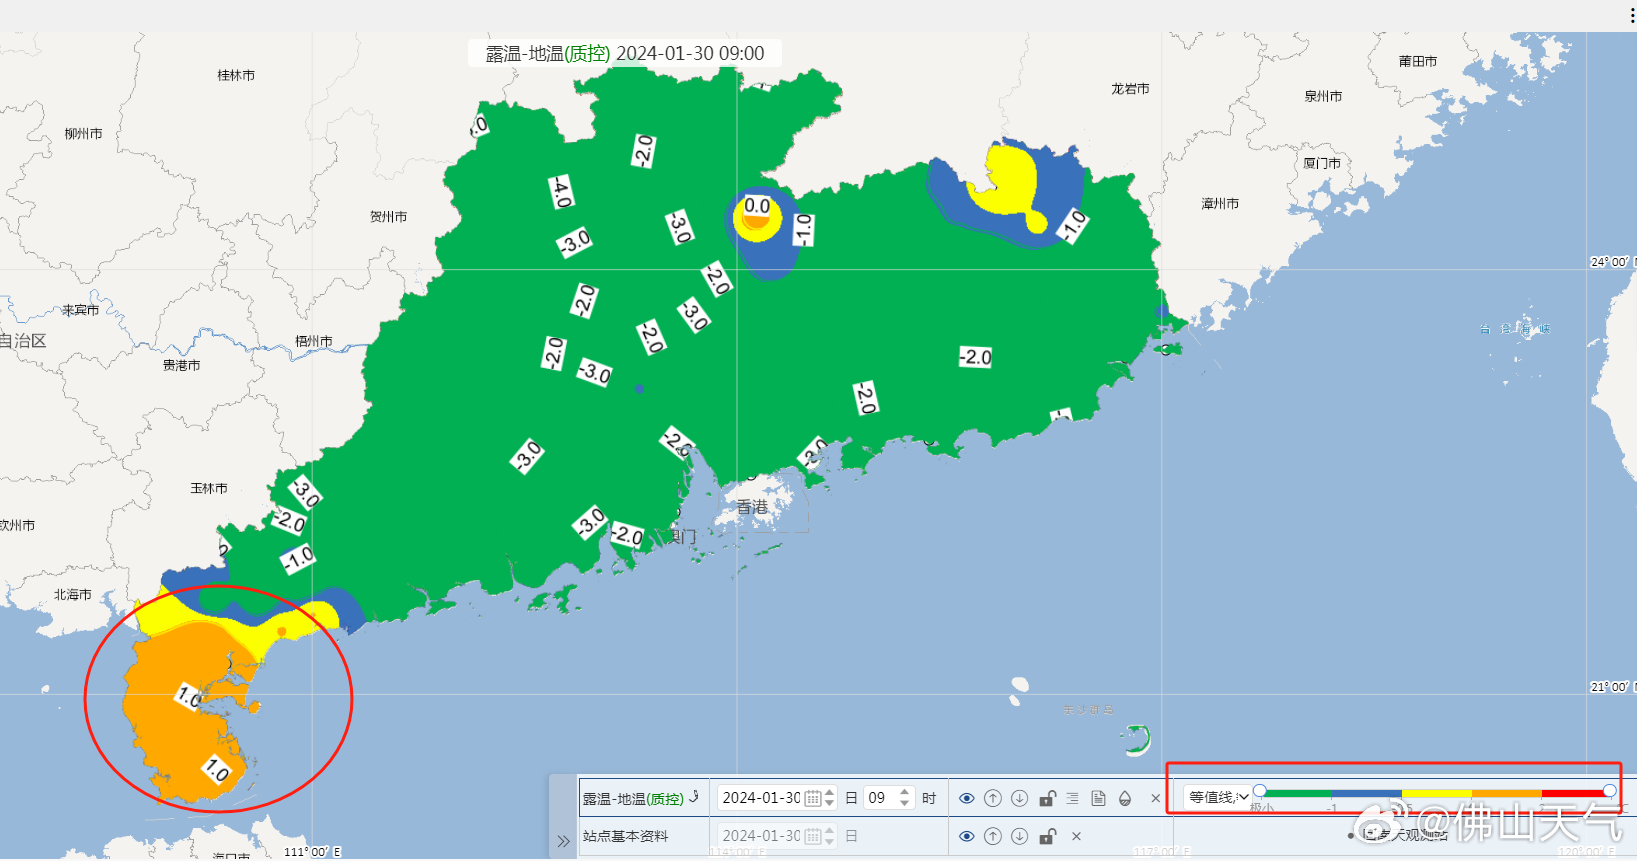Move 站点基本资料 layer up
The width and height of the screenshot is (1637, 861).
coord(993,836)
